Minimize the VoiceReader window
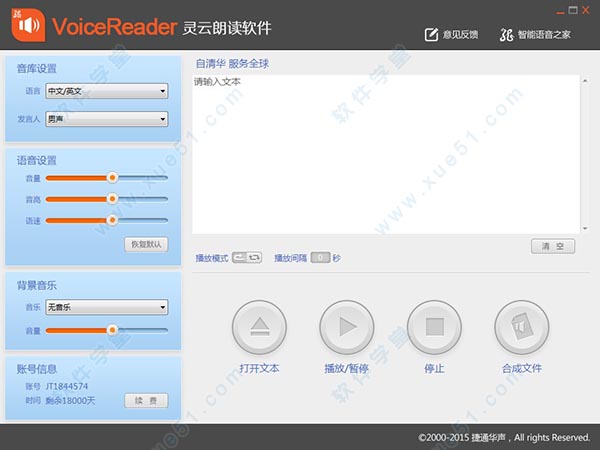 [x=560, y=12]
